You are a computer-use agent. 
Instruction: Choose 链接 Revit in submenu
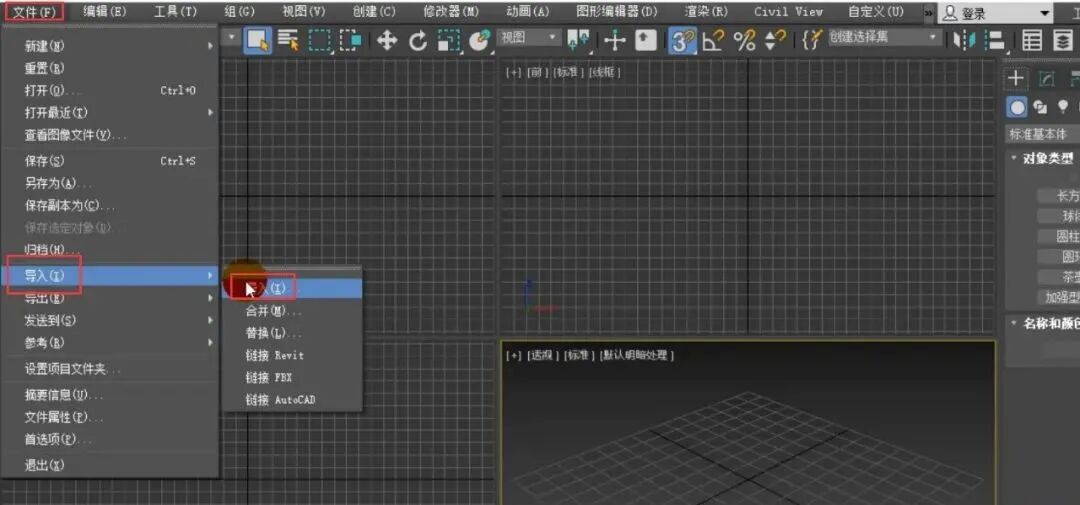pyautogui.click(x=293, y=355)
